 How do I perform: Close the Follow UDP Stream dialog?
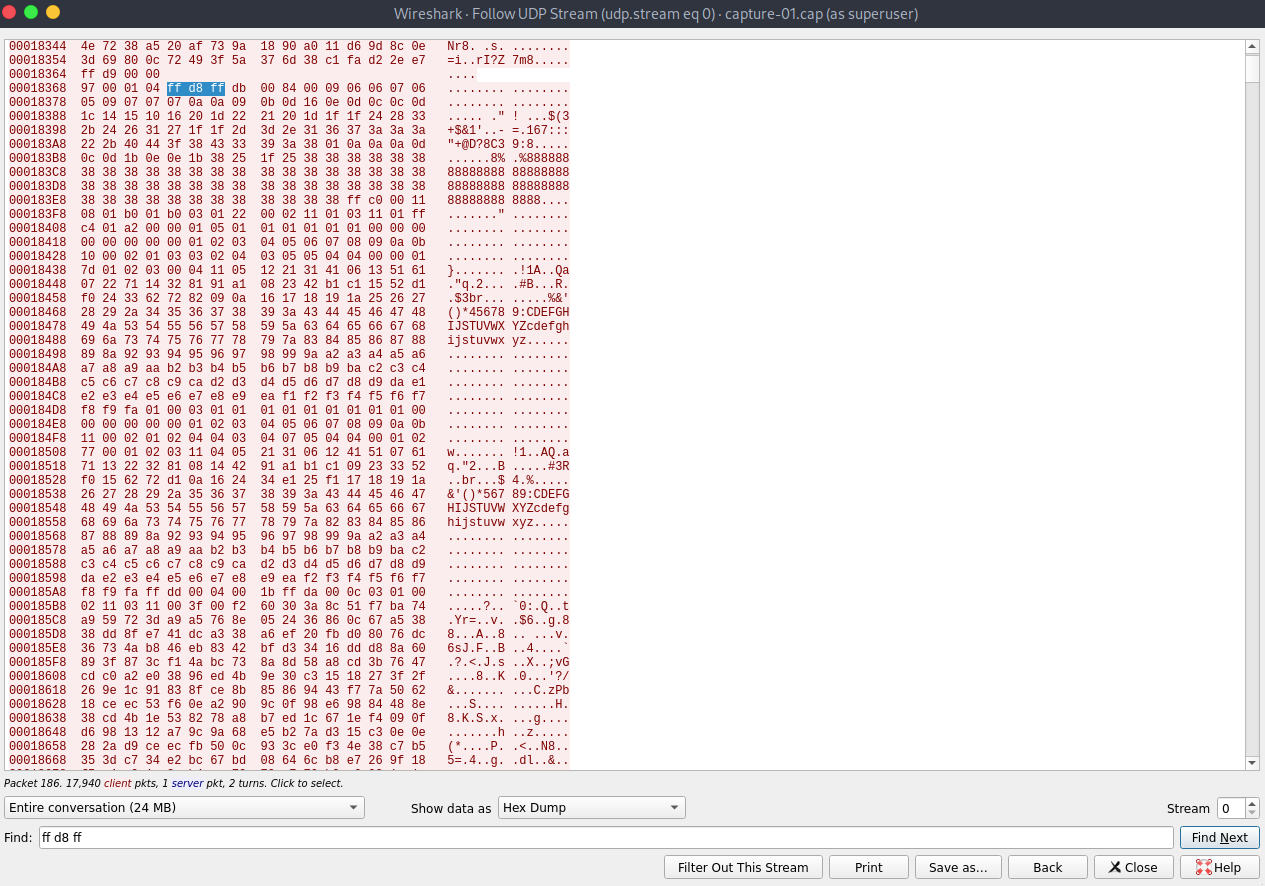click(x=1133, y=867)
